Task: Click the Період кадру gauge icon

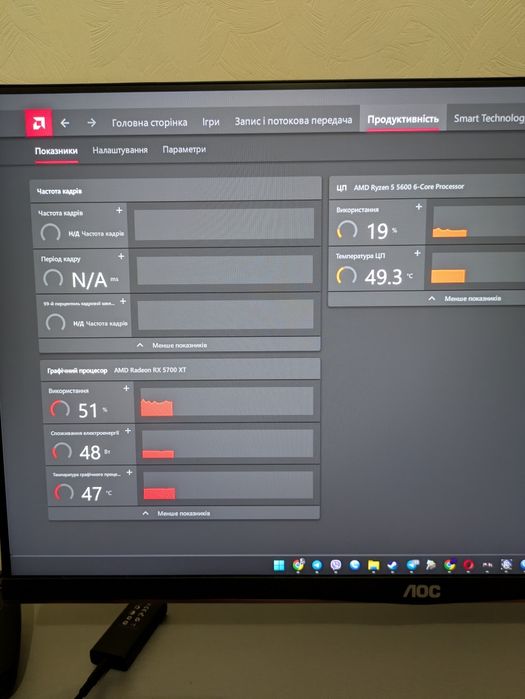Action: tap(53, 278)
